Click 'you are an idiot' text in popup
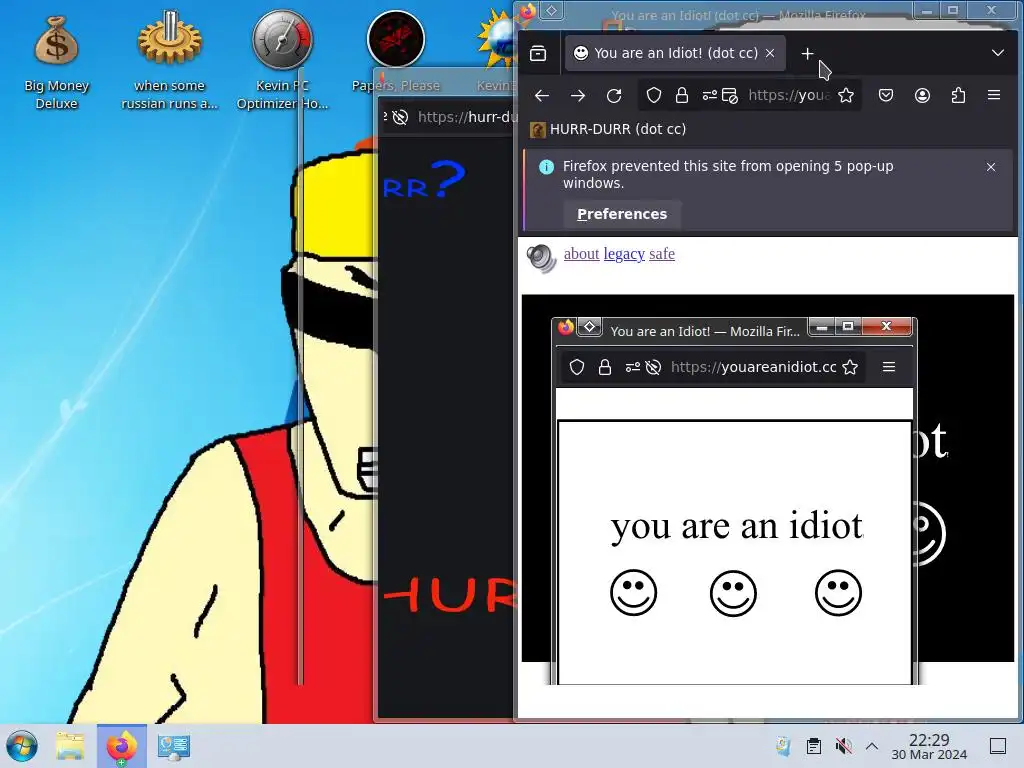 (737, 526)
